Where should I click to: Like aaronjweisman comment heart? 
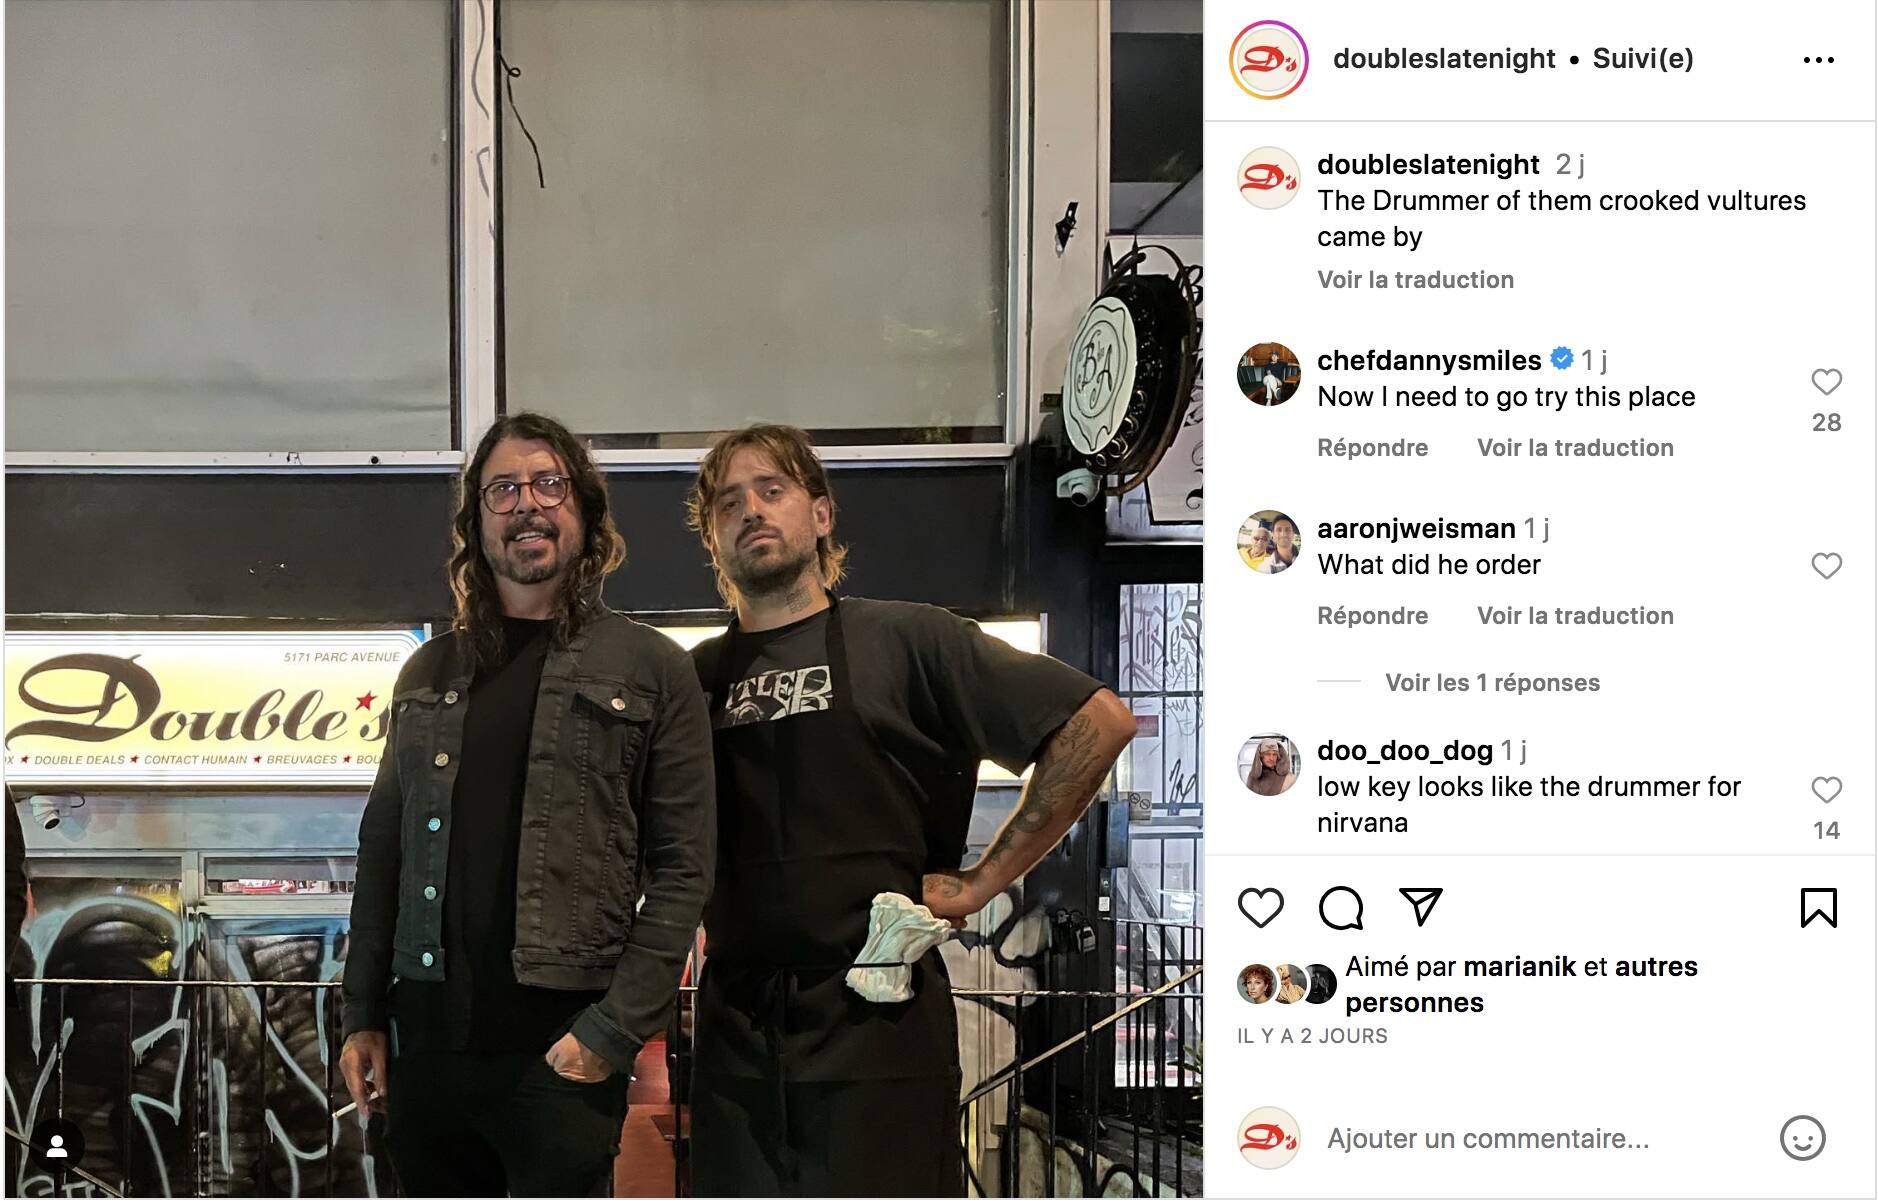pos(1826,566)
